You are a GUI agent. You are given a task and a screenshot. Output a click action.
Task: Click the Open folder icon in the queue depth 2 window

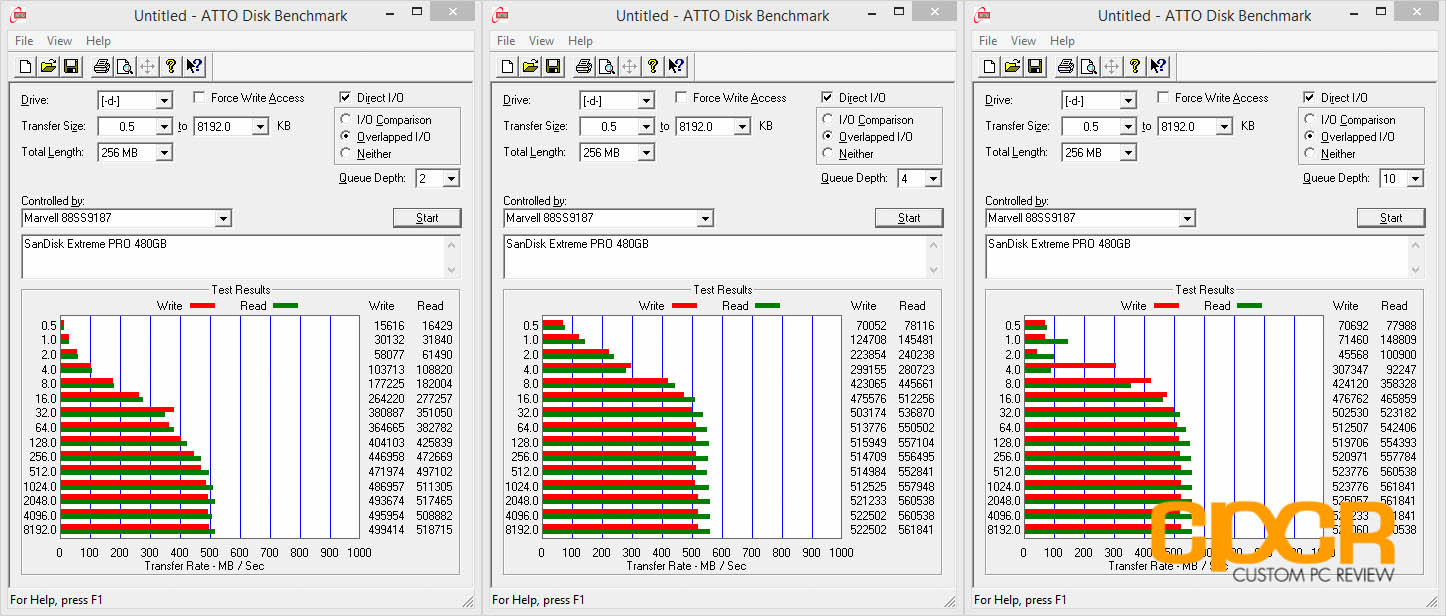(x=48, y=67)
